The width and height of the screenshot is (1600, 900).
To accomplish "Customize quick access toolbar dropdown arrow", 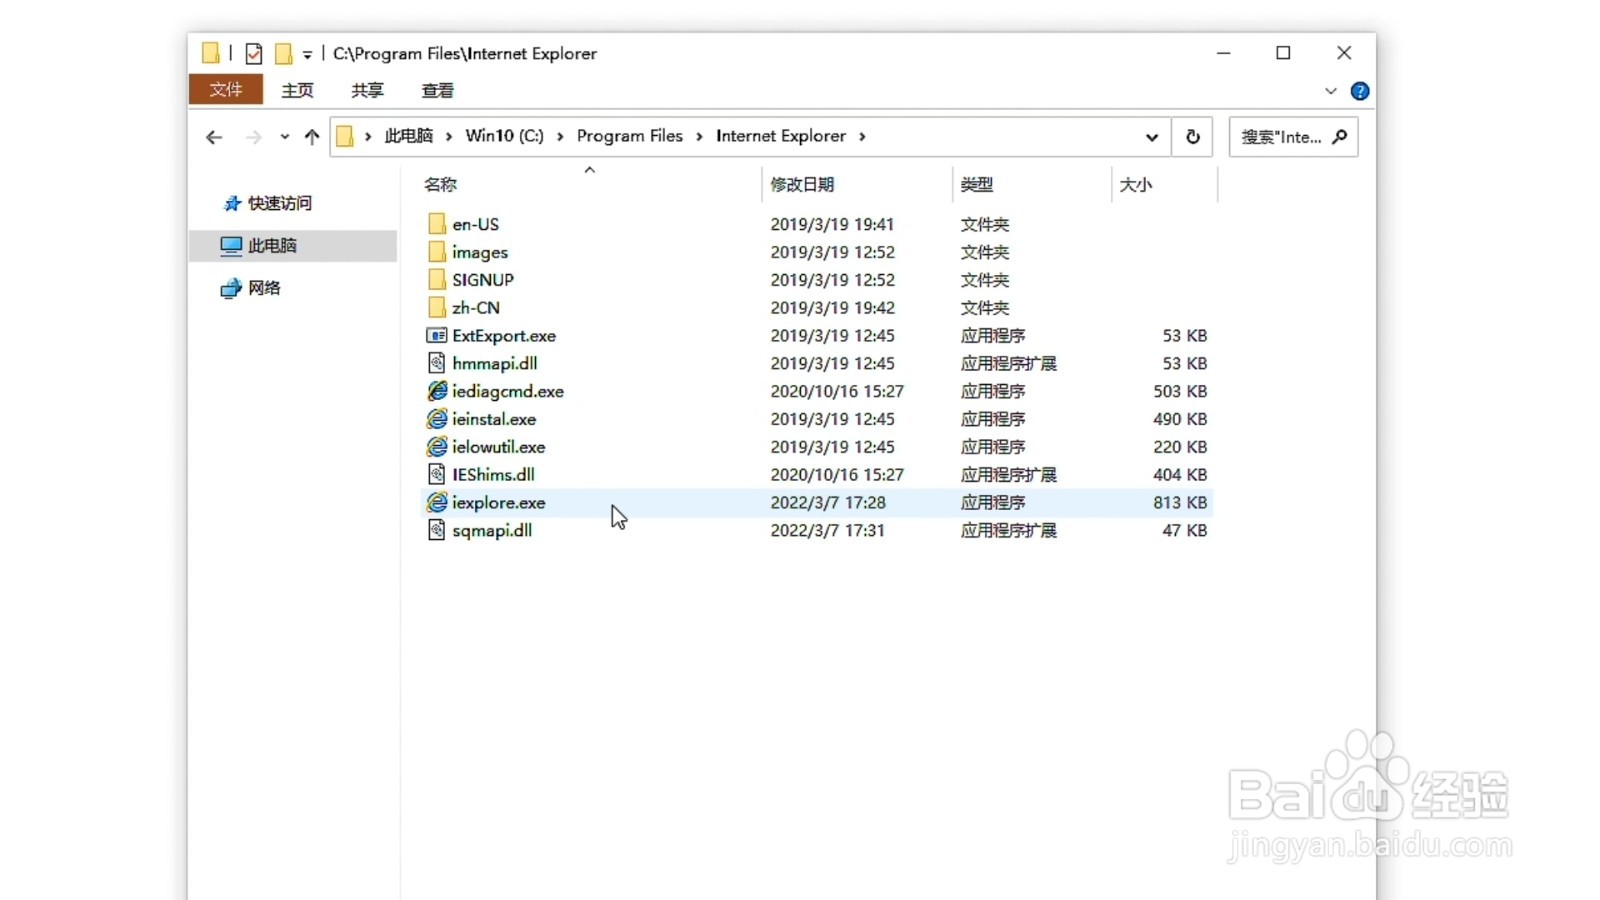I will 307,55.
